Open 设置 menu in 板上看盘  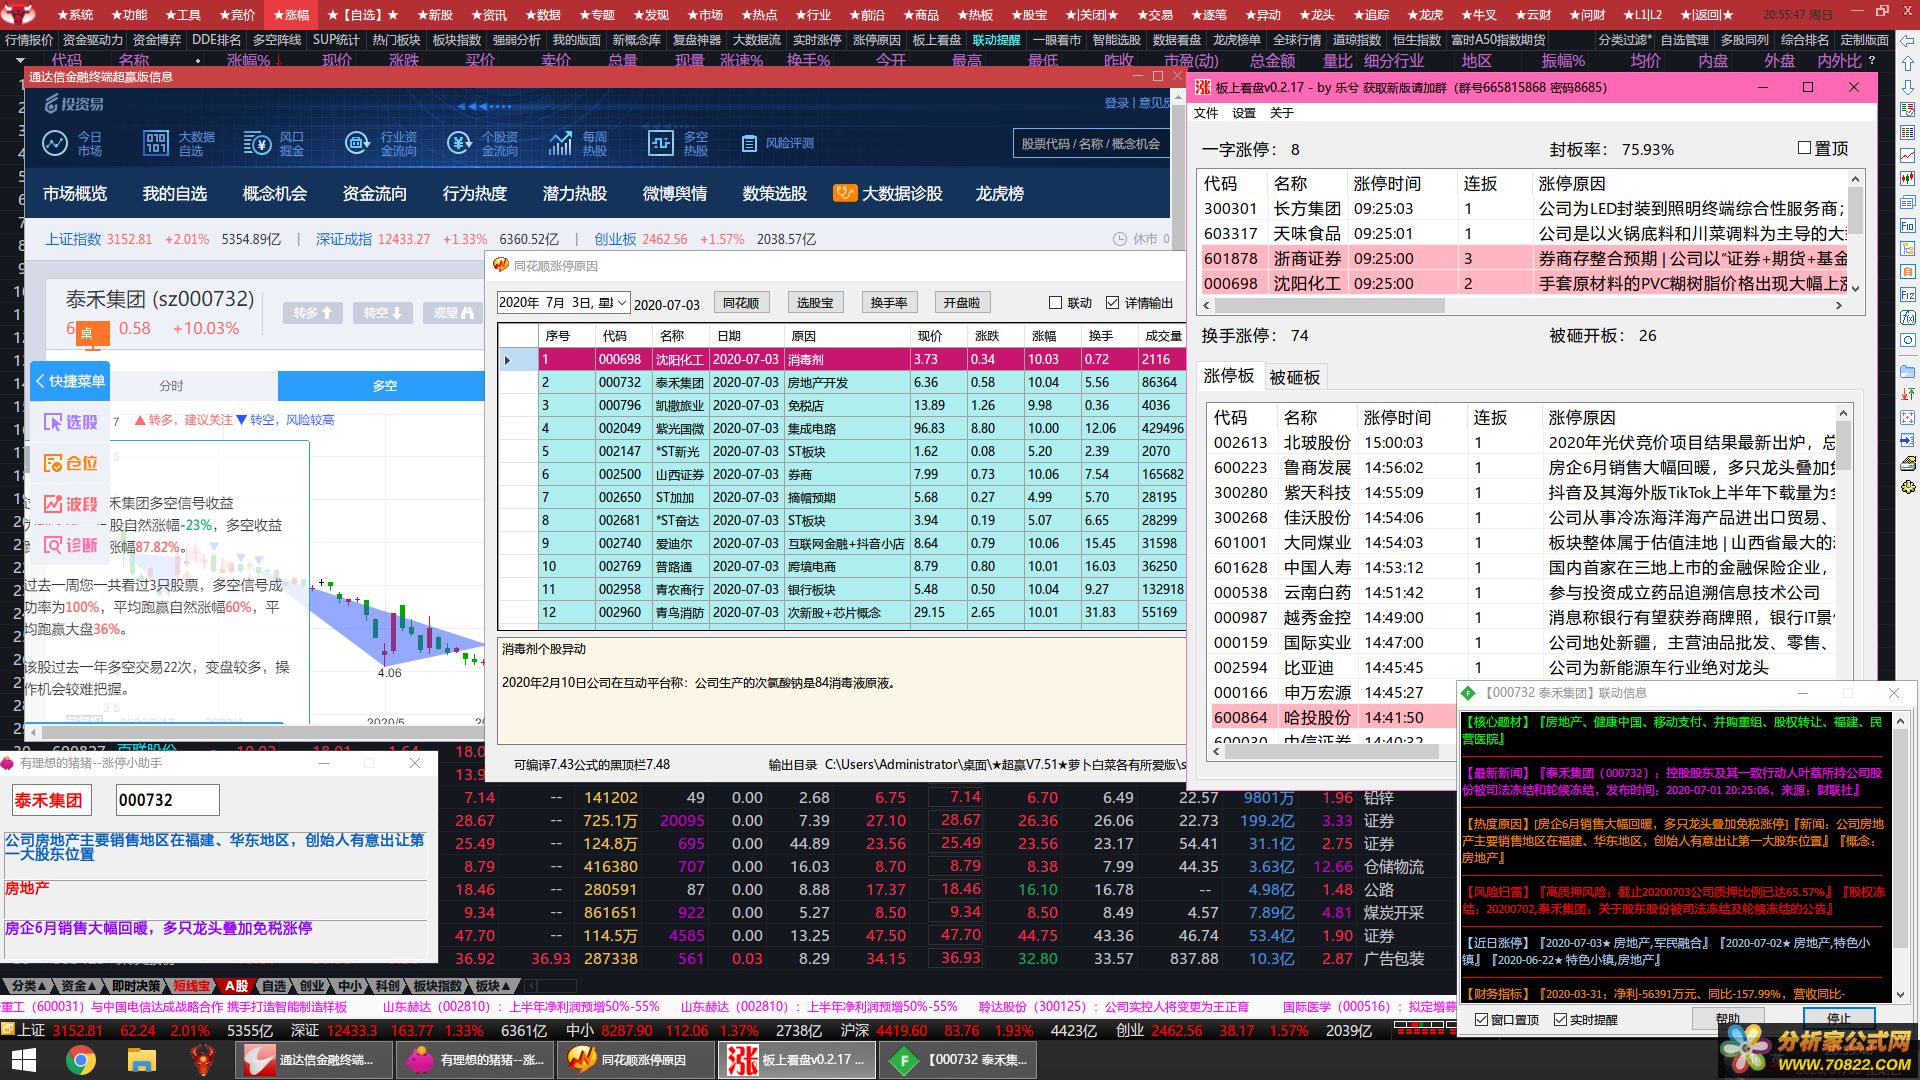tap(1244, 113)
